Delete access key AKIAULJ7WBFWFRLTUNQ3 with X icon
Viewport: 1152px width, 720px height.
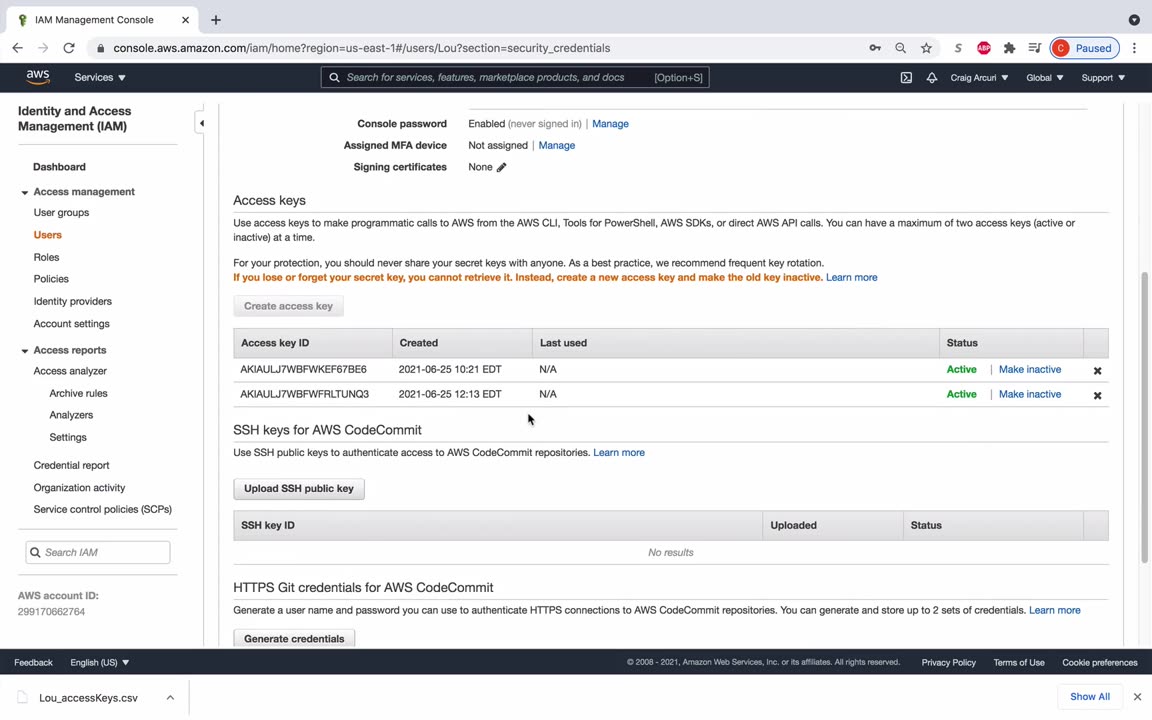pyautogui.click(x=1097, y=395)
